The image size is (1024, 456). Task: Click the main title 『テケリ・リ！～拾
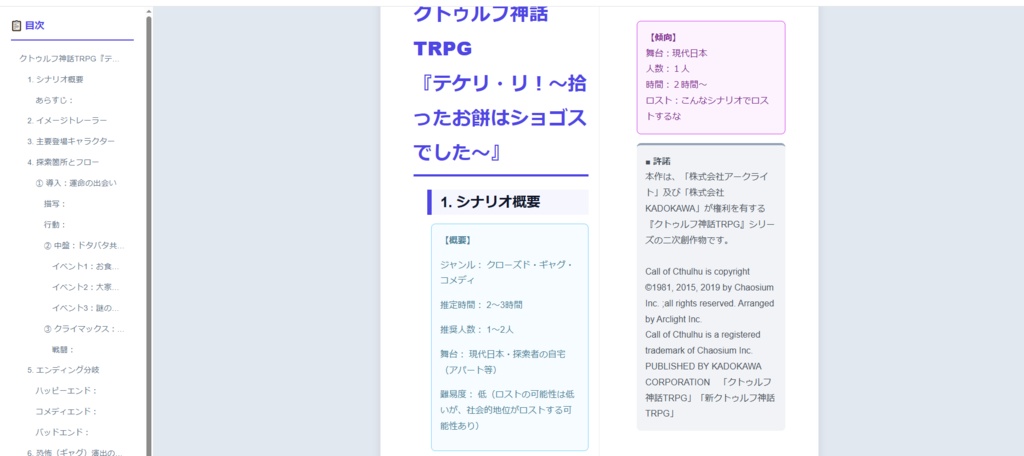pos(500,84)
